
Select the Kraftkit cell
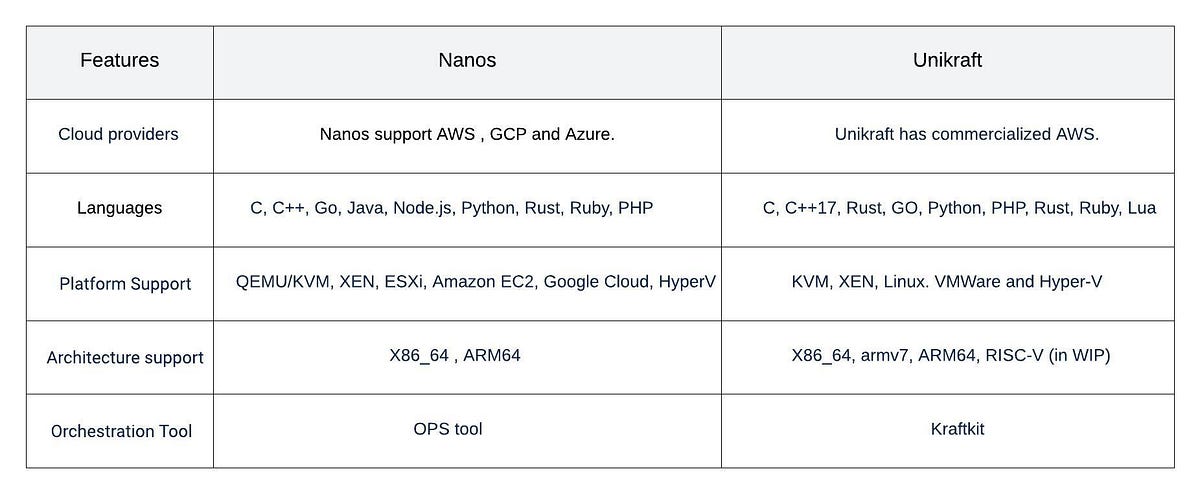point(957,429)
